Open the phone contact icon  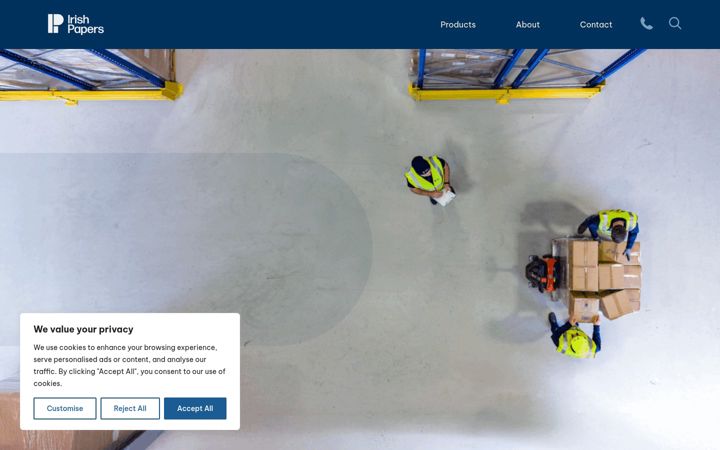[646, 23]
